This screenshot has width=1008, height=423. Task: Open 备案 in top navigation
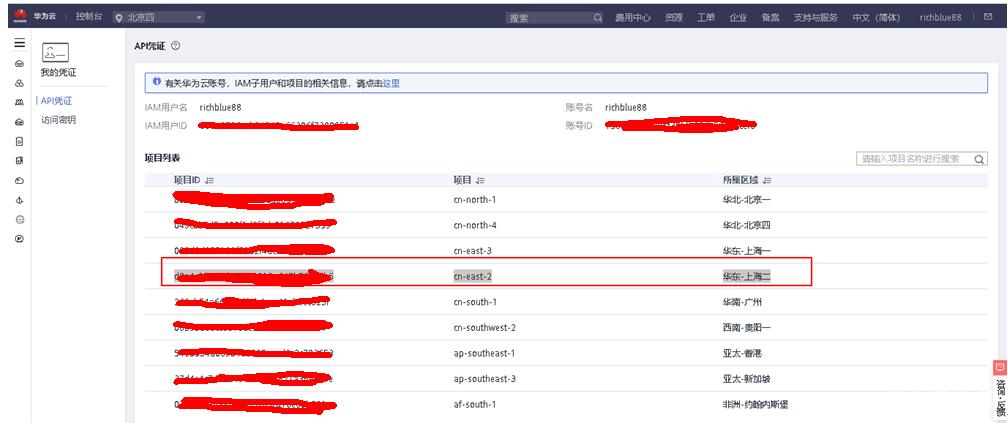tap(770, 17)
